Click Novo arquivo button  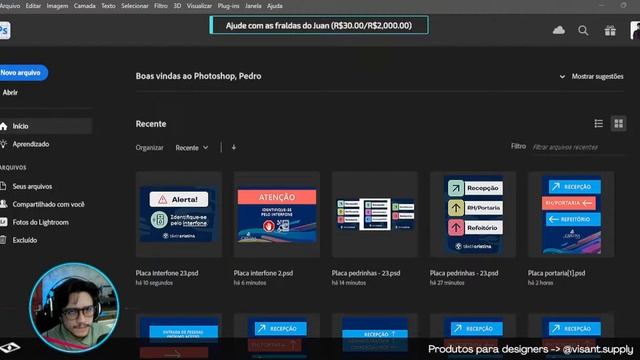coord(23,73)
